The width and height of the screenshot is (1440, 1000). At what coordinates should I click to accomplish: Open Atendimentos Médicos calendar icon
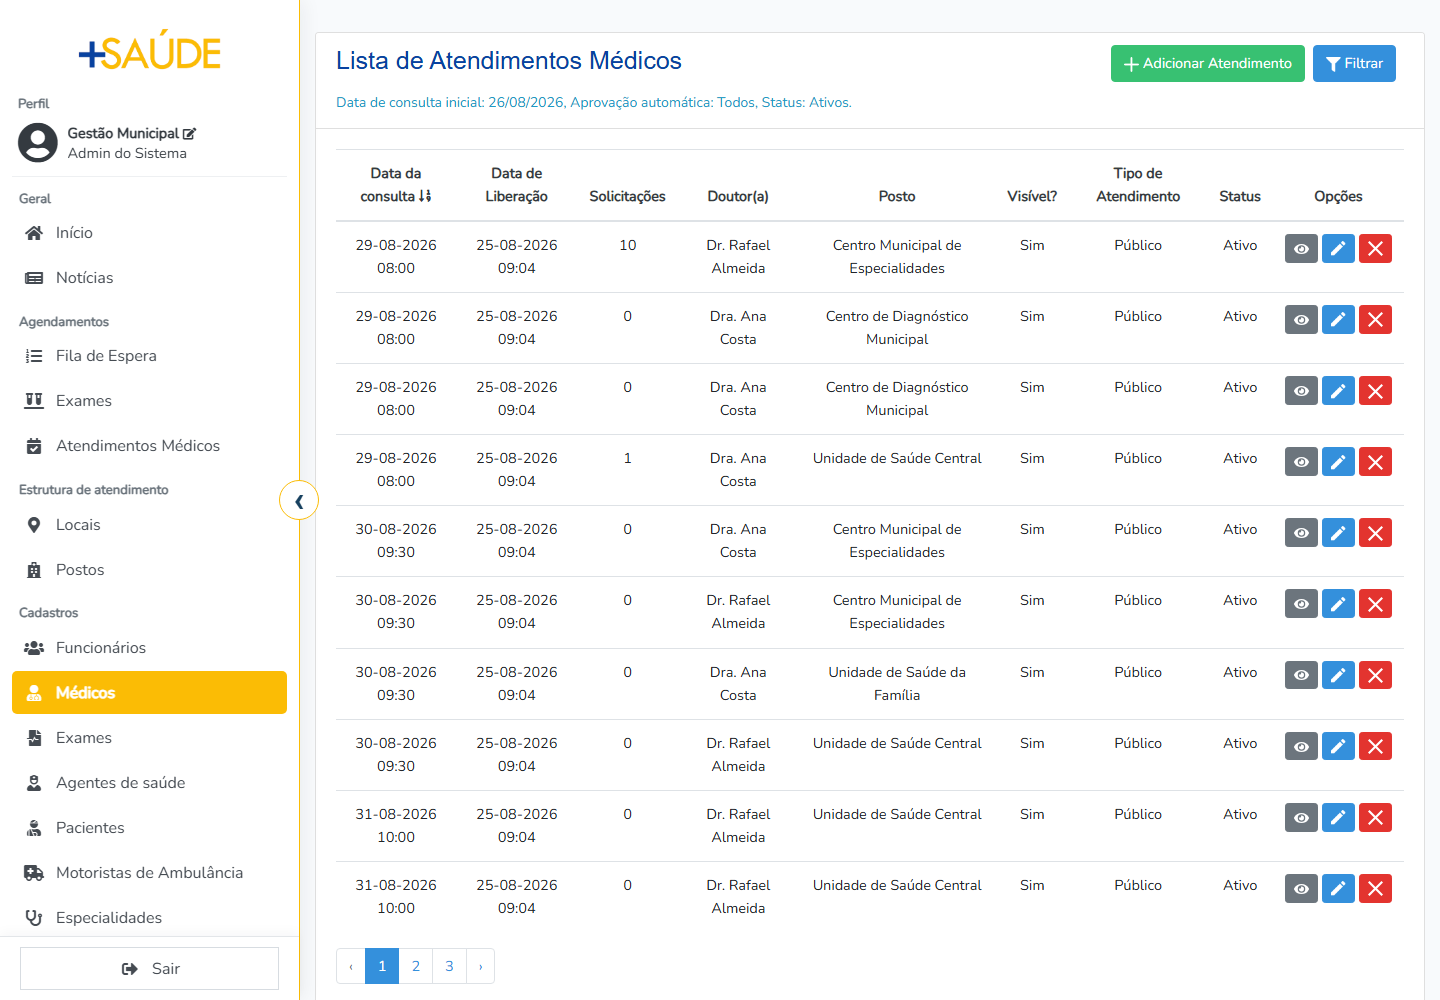34,446
